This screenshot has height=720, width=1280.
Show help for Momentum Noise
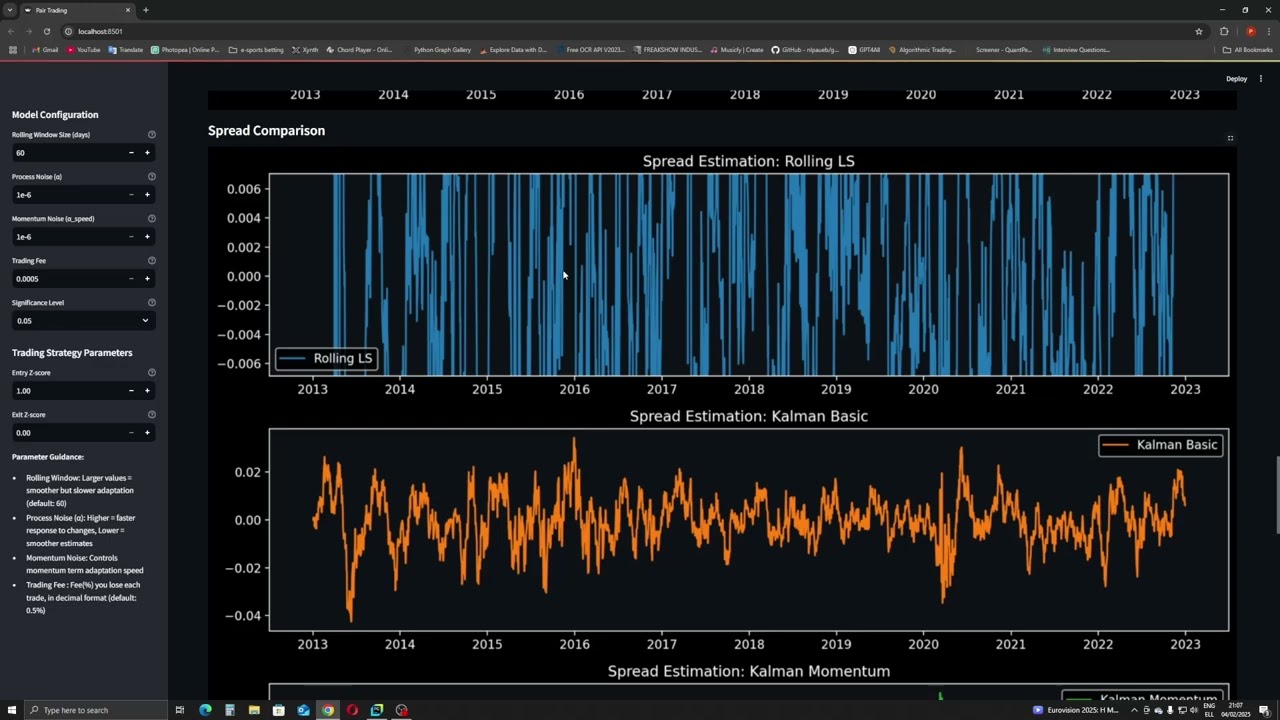coord(152,219)
